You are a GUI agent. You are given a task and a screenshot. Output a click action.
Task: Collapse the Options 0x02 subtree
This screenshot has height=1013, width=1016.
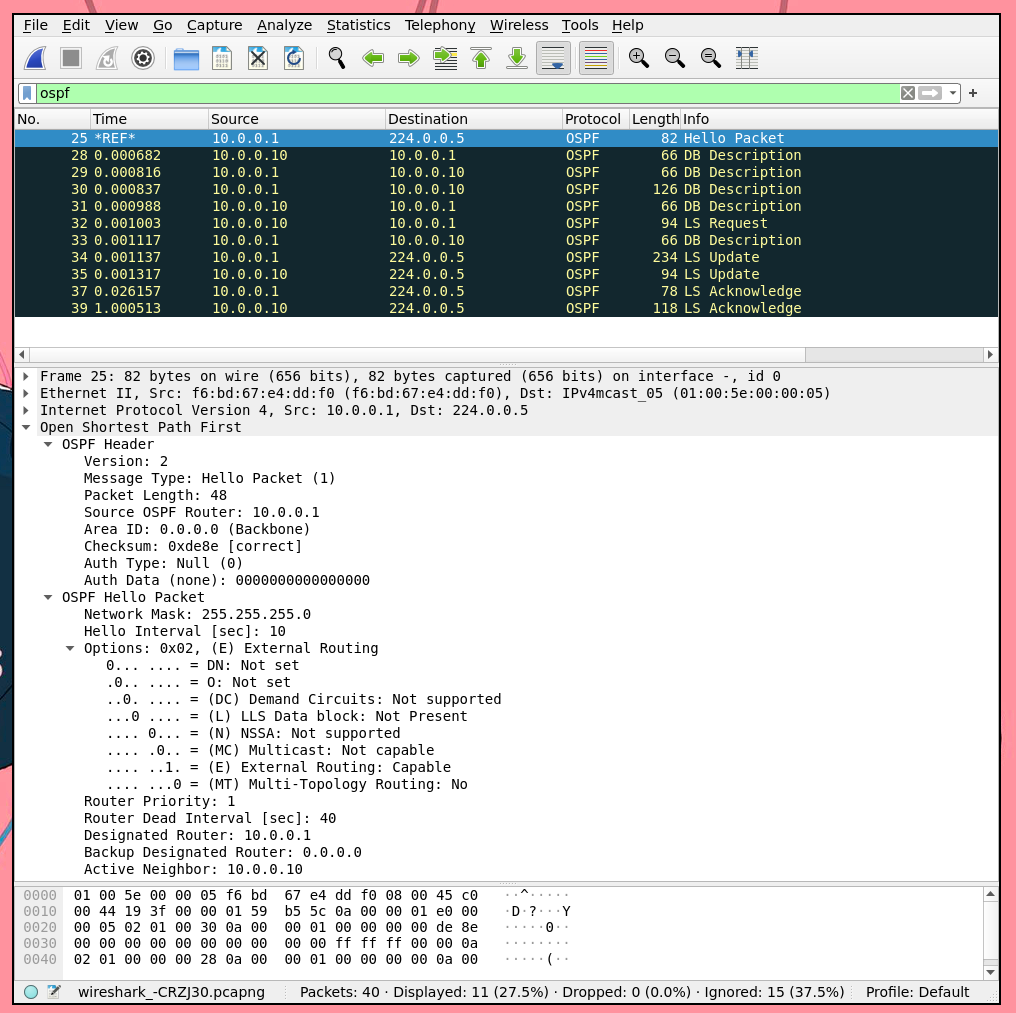point(70,648)
